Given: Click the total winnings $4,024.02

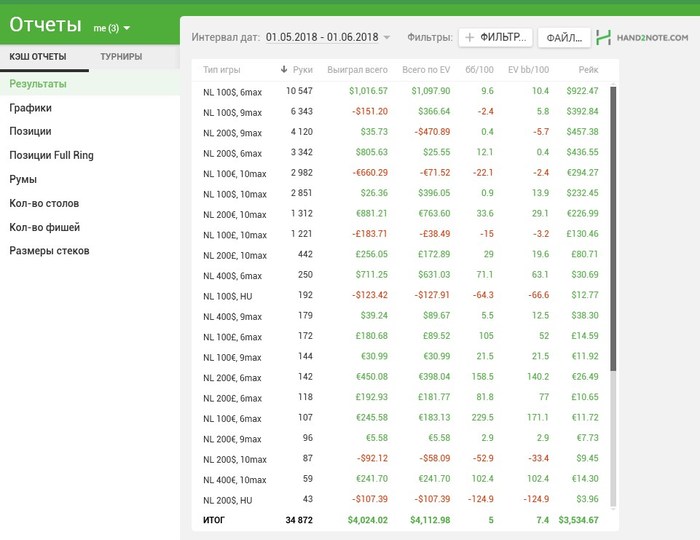Looking at the screenshot, I should tap(368, 520).
